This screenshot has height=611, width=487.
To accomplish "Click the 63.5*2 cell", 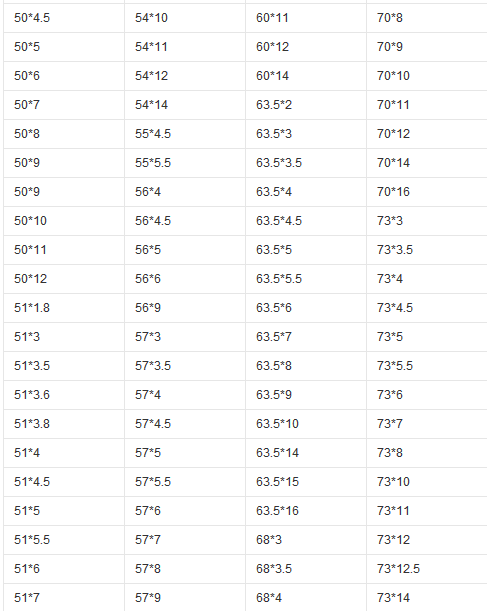I will [306, 105].
